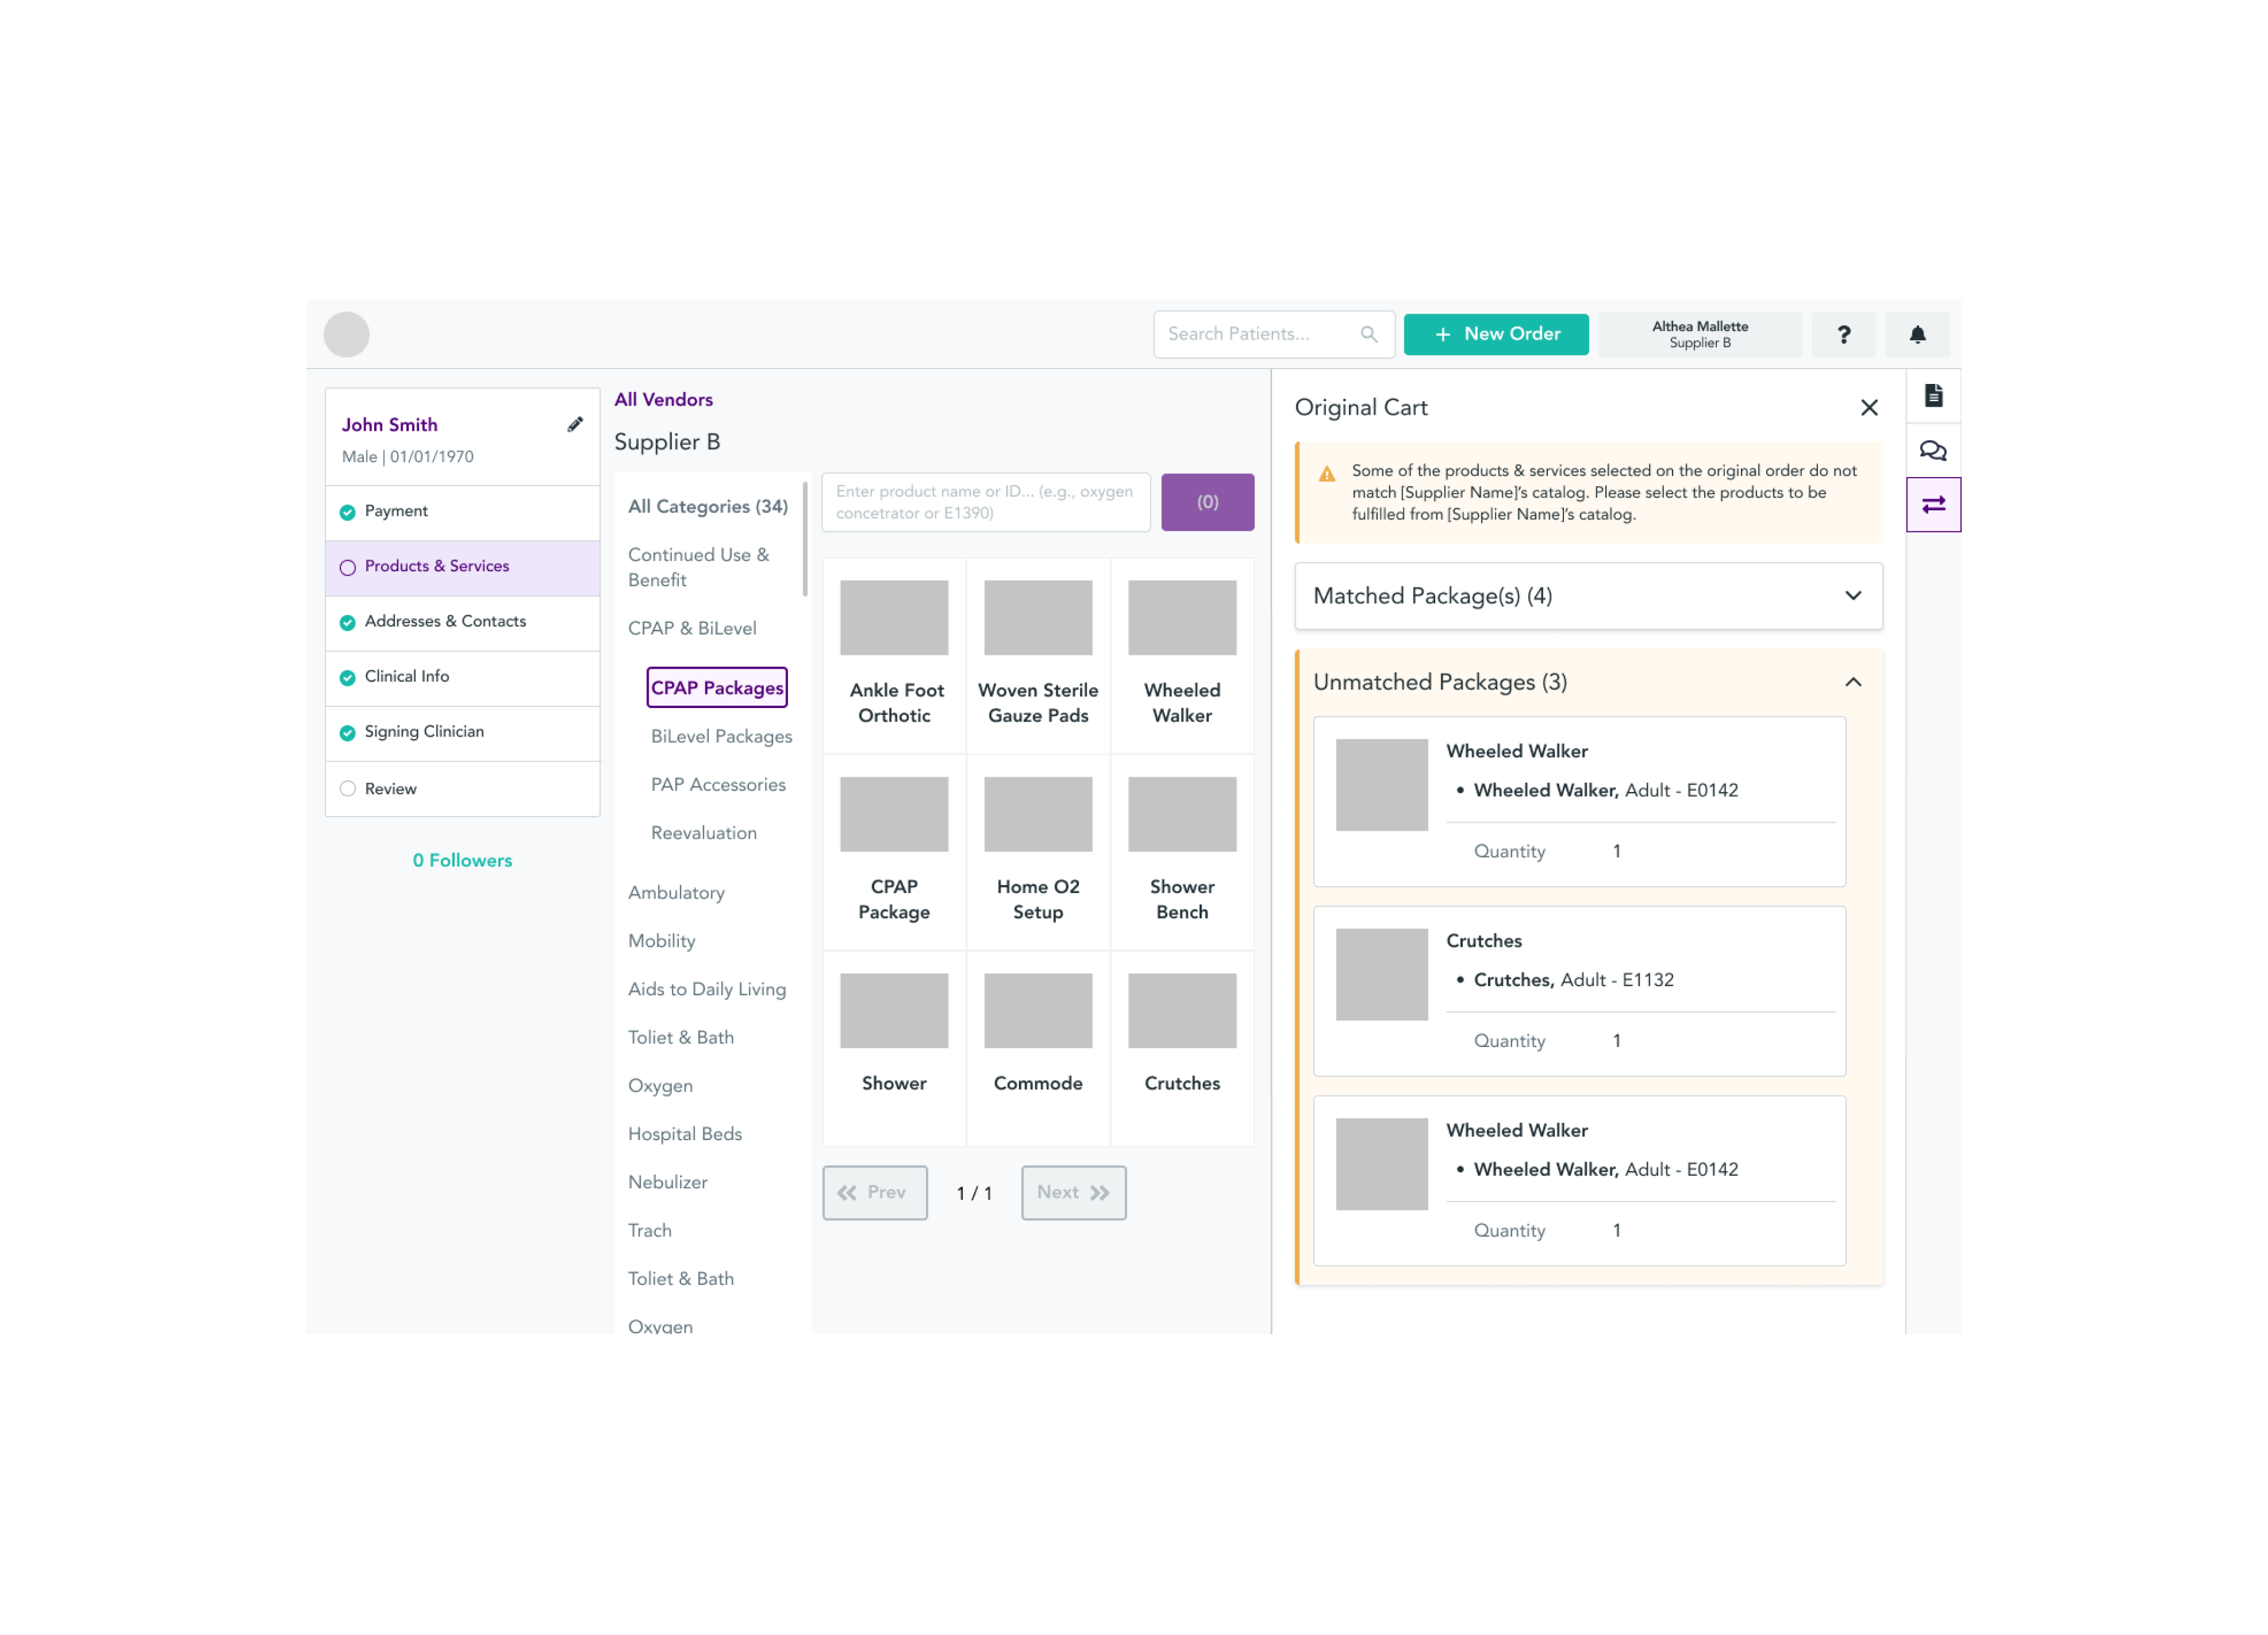Toggle the cart swap arrows icon
The image size is (2268, 1635).
[1934, 505]
